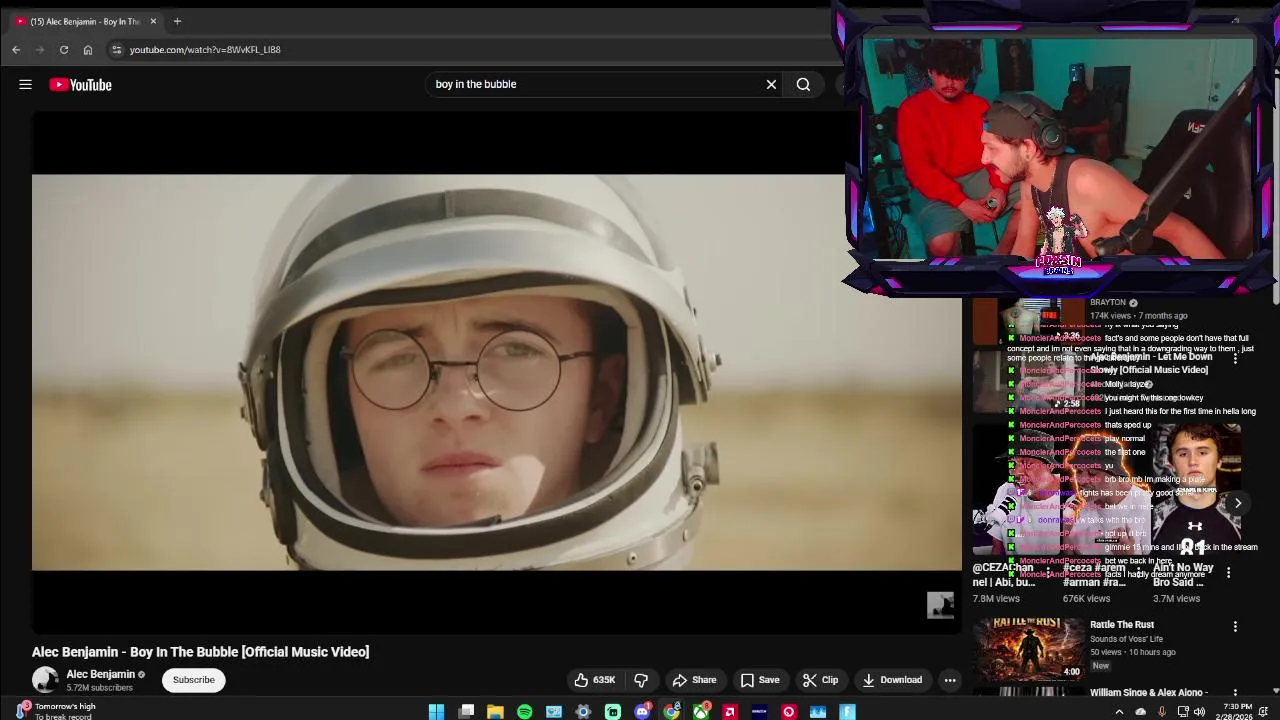Close the Alec Benjamin browser tab
Screen dimensions: 1280x720
(x=153, y=21)
